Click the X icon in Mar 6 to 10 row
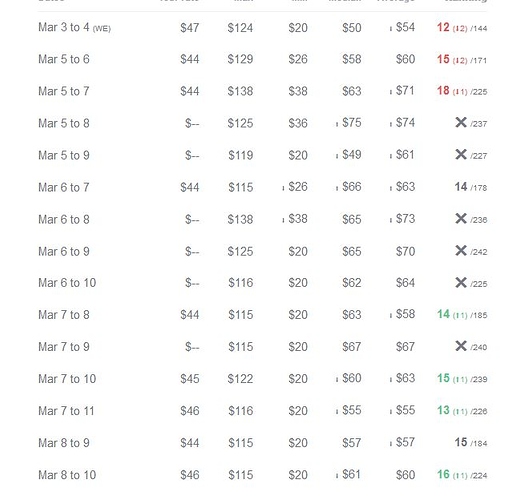The image size is (529, 500). 461,282
